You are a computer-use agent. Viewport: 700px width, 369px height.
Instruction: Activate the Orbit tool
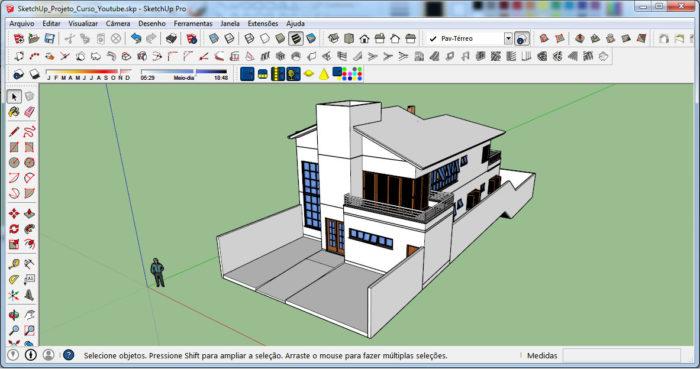click(14, 315)
